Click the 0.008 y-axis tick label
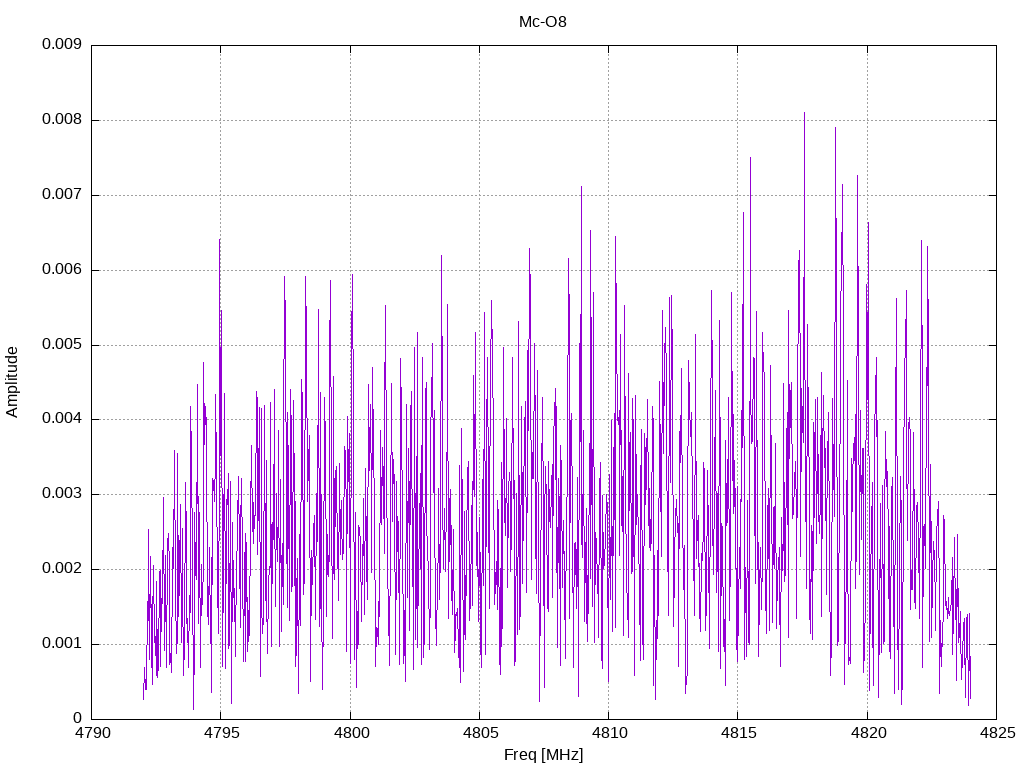Image resolution: width=1024 pixels, height=768 pixels. pos(62,120)
